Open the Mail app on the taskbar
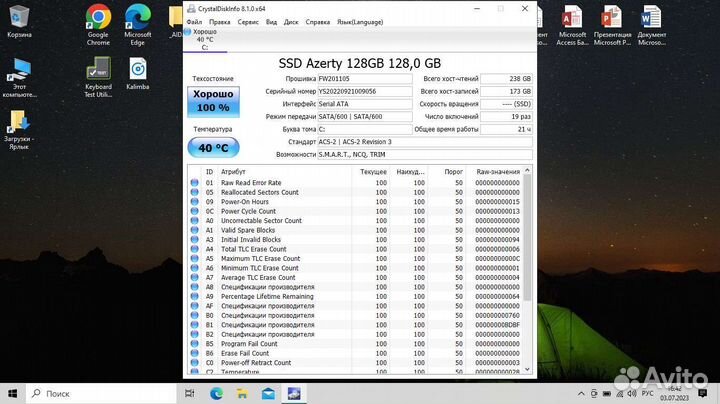This screenshot has height=404, width=720. click(268, 393)
